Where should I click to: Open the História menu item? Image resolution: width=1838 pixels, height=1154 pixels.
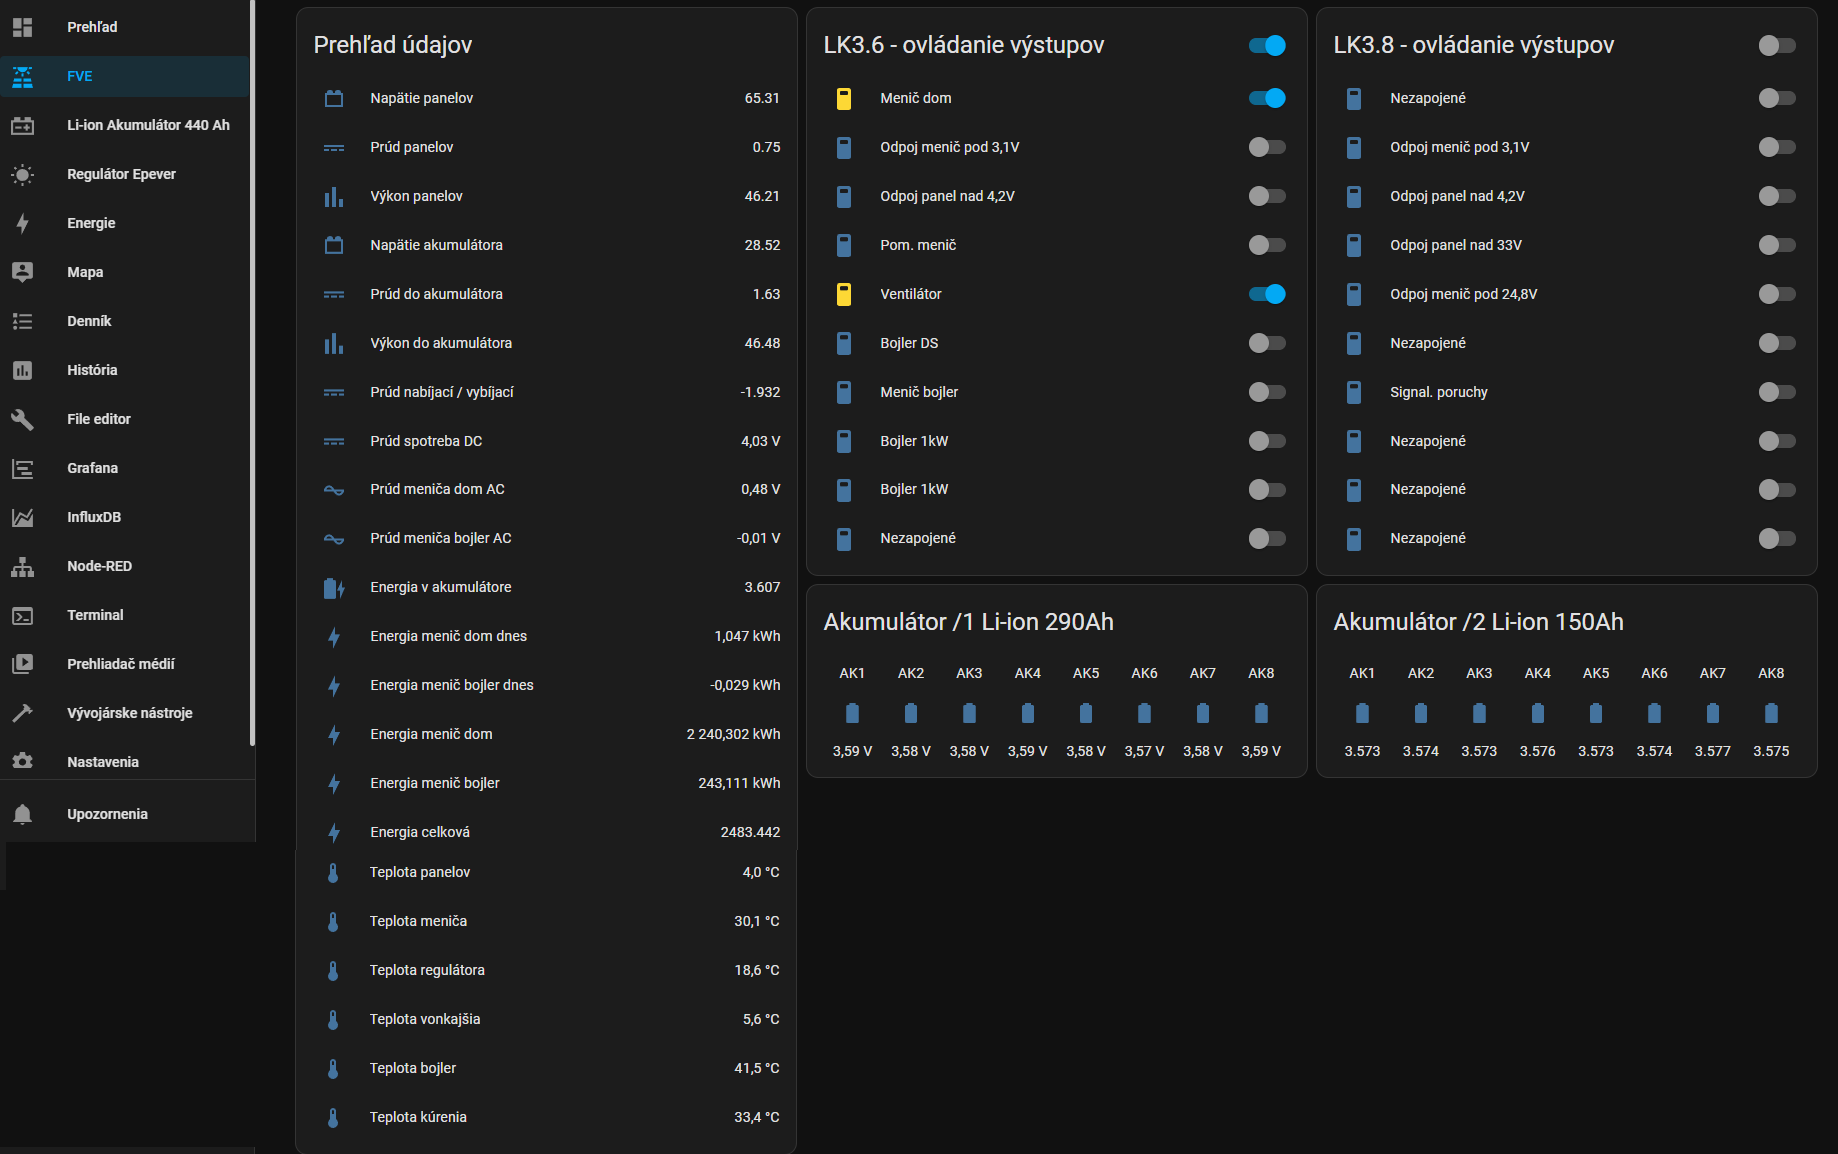coord(92,370)
